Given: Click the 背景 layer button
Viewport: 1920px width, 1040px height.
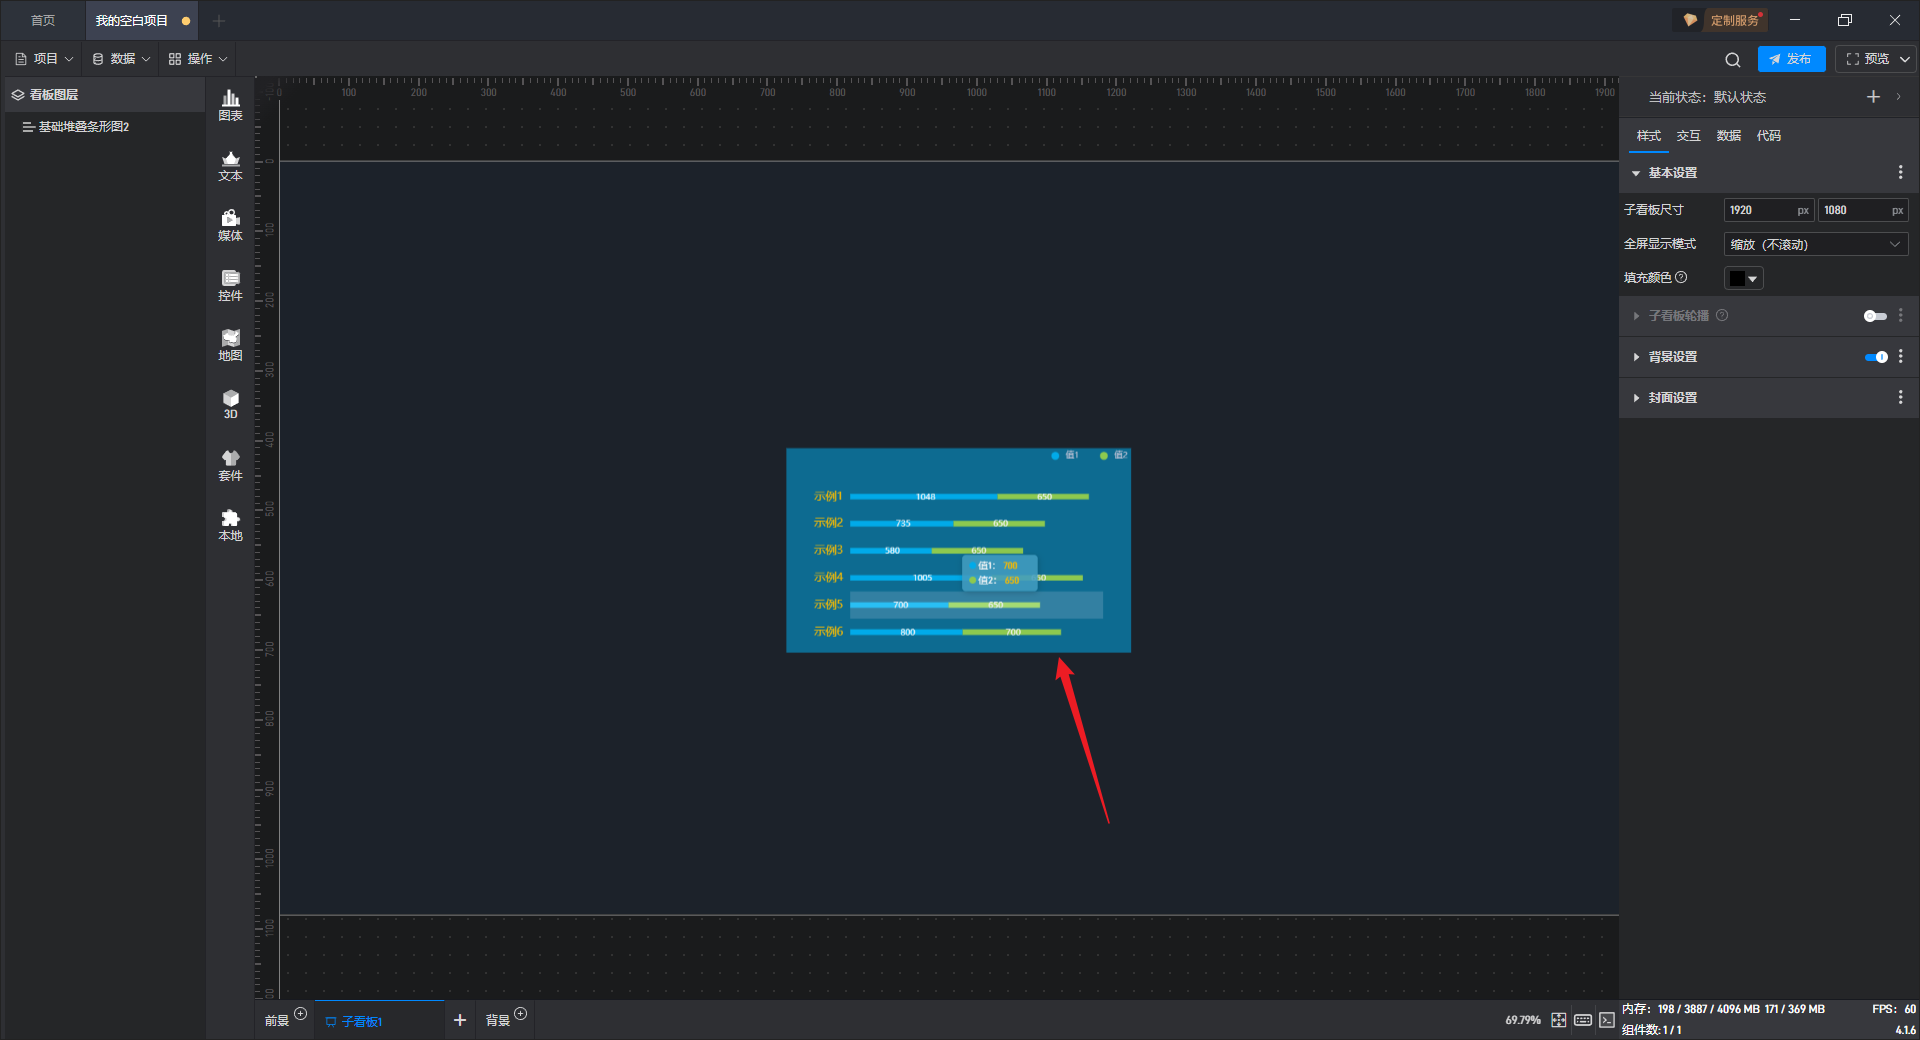Looking at the screenshot, I should click(x=498, y=1021).
